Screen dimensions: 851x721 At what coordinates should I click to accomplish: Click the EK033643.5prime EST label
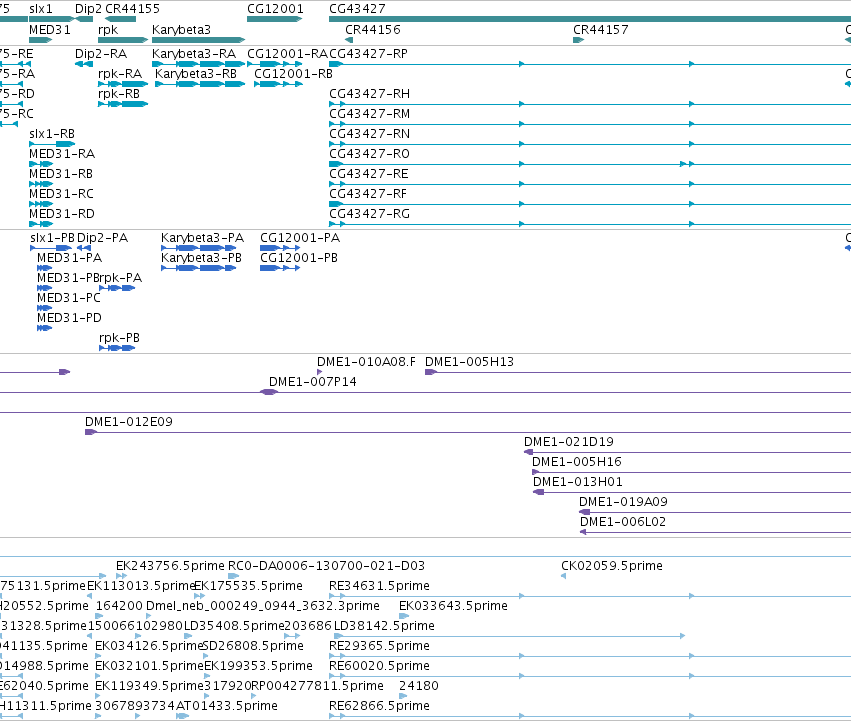pos(453,606)
